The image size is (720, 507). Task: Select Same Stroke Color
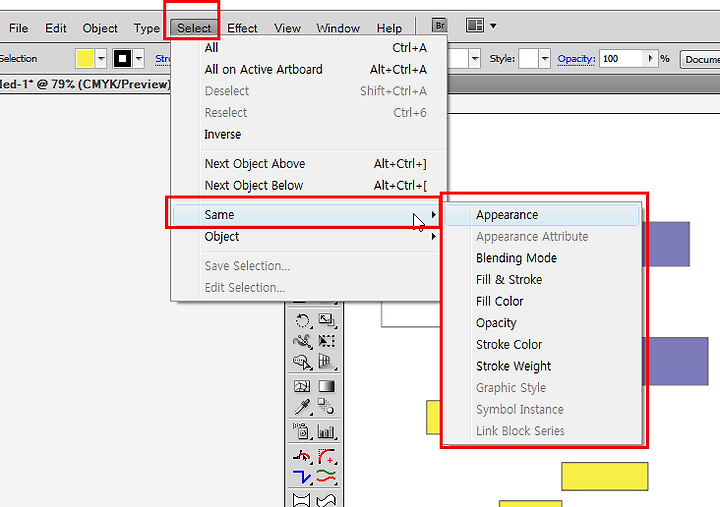(x=542, y=344)
